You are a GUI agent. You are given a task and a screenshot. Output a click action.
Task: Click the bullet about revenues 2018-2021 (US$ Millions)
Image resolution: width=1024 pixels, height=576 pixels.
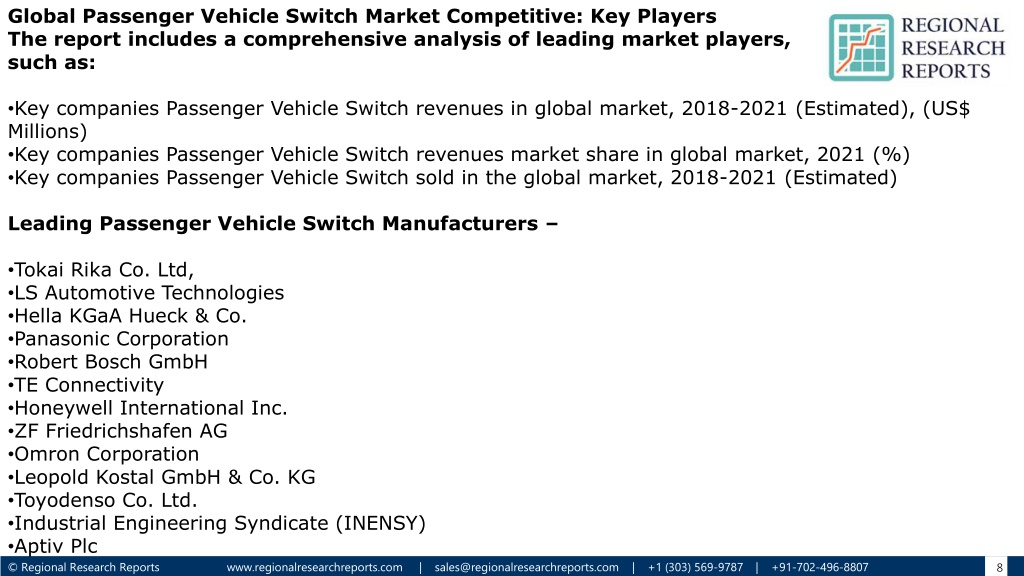[x=488, y=120]
